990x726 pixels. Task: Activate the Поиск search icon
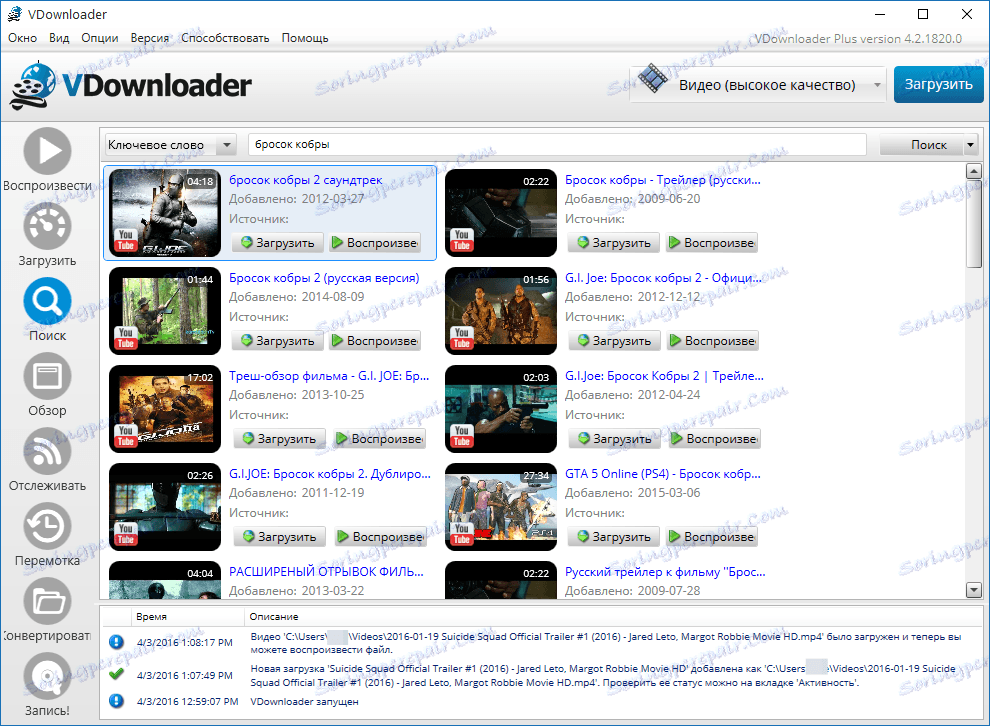pyautogui.click(x=47, y=301)
